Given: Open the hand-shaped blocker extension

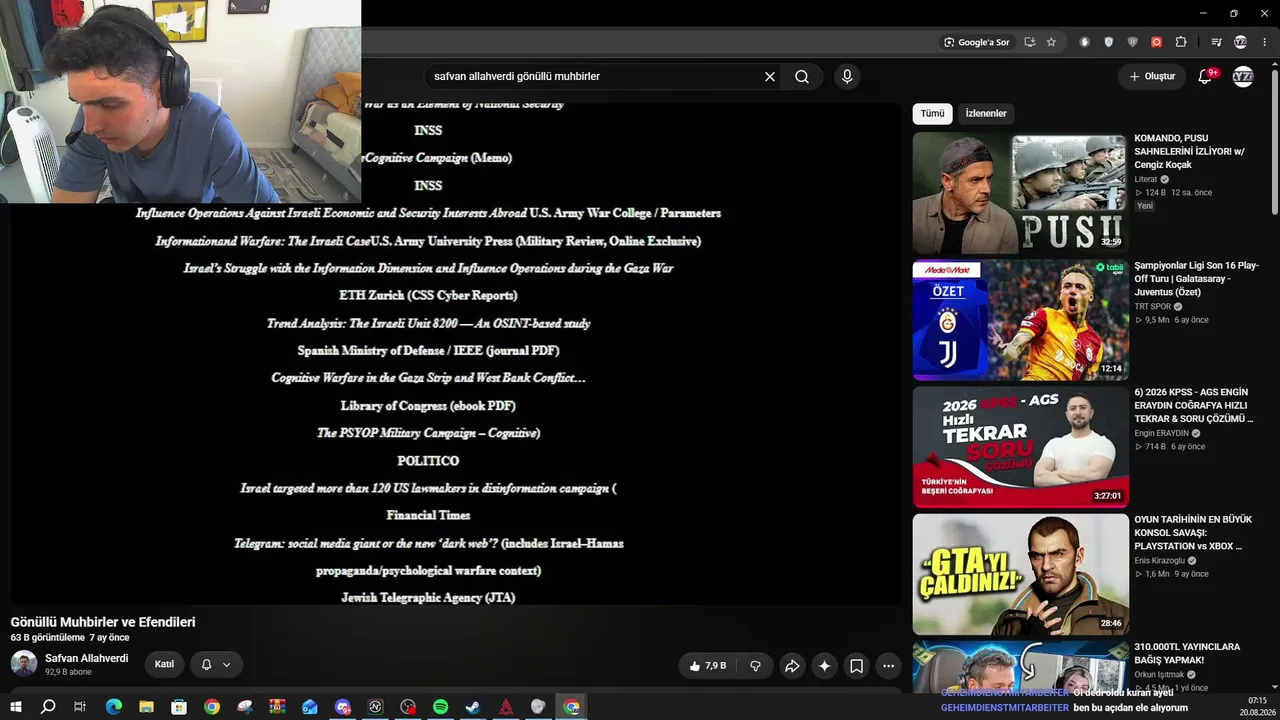Looking at the screenshot, I should click(1085, 42).
